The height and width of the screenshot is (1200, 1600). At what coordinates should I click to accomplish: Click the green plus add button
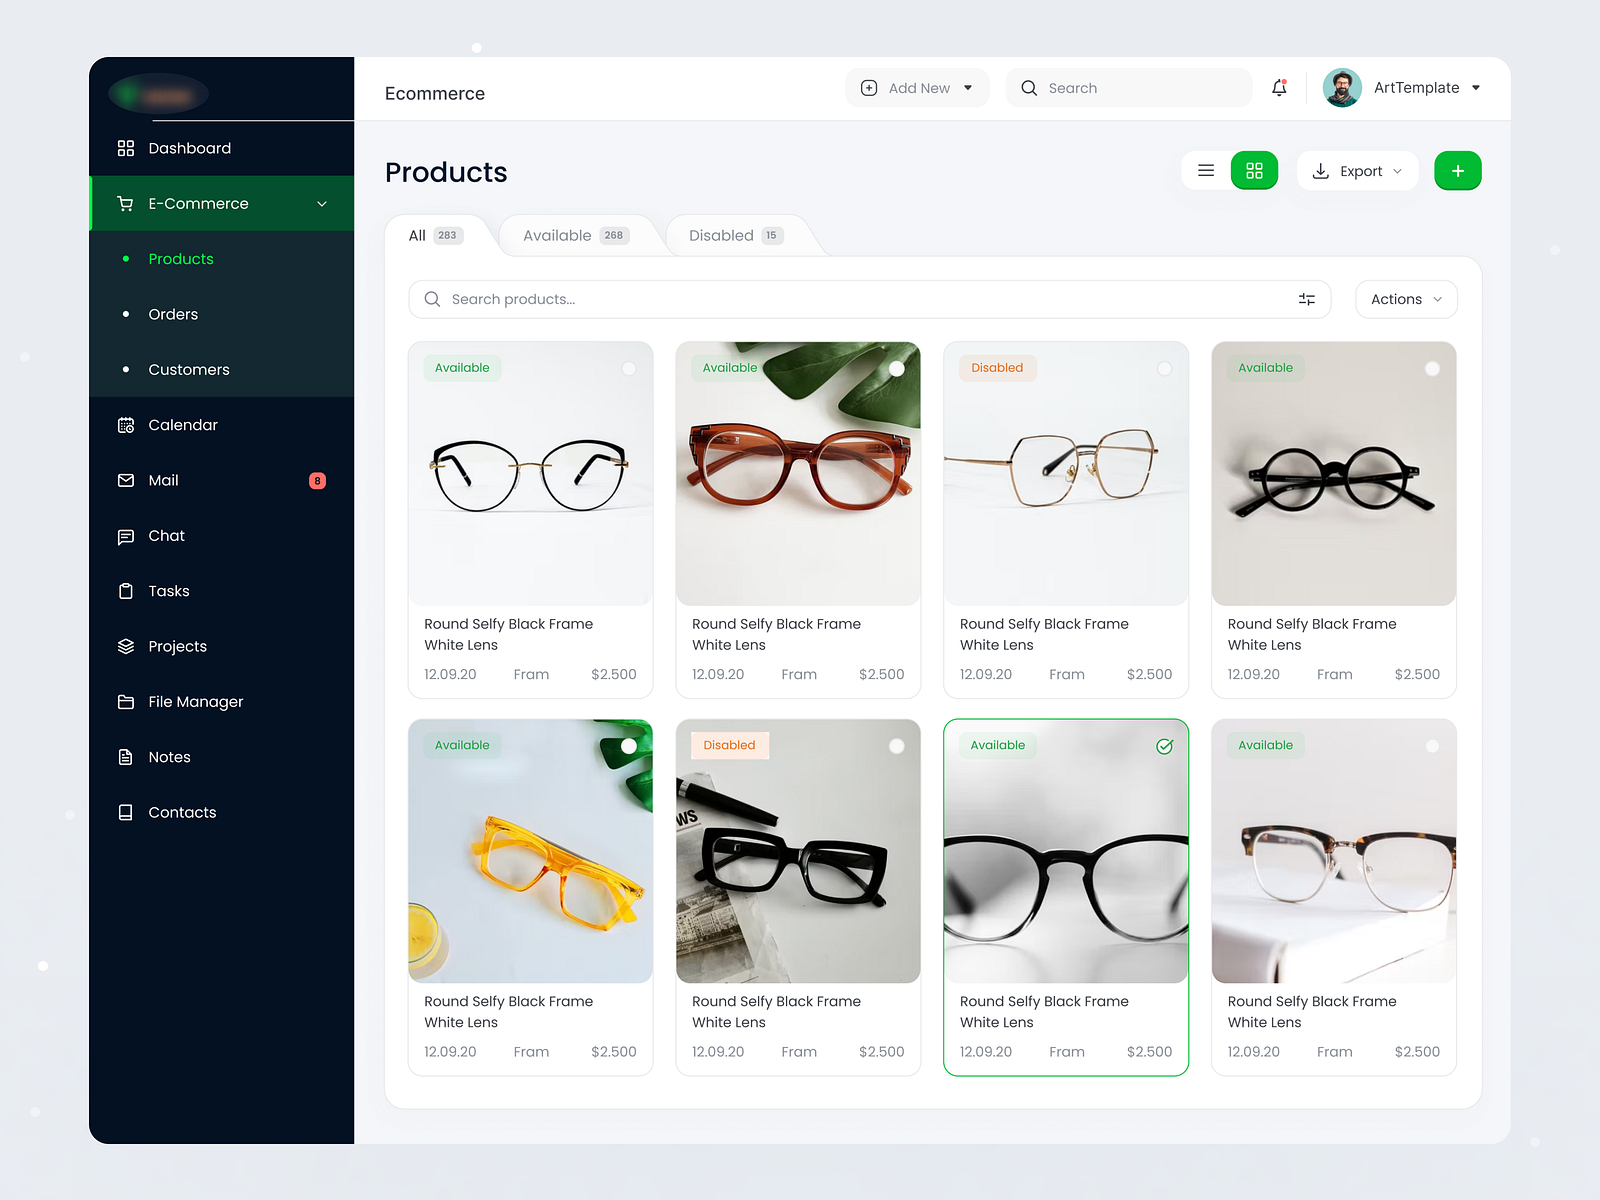1457,171
